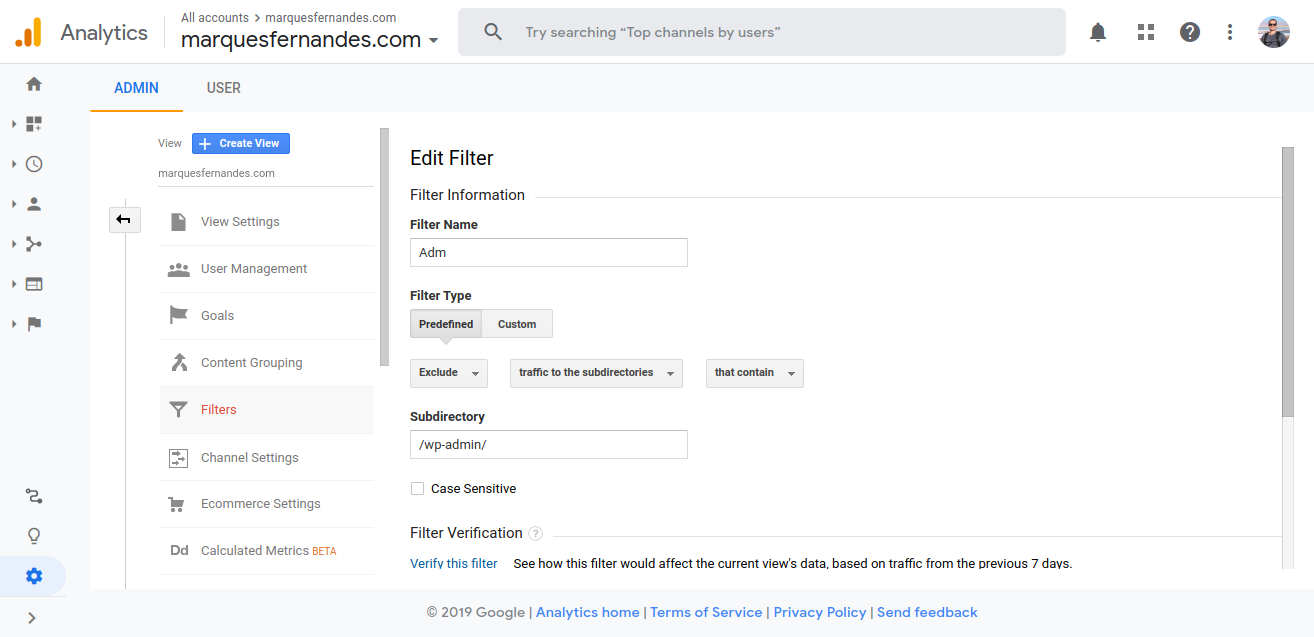This screenshot has width=1314, height=637.
Task: Click the Google Analytics logo
Action: 28,33
